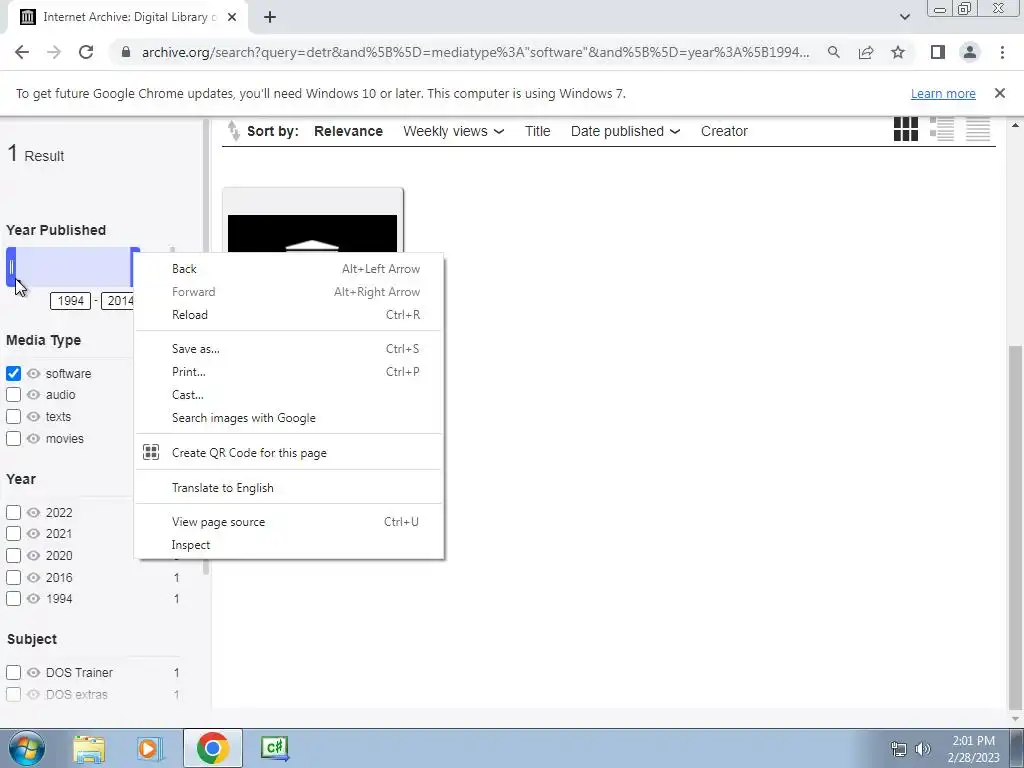Open the browser side panel icon
The width and height of the screenshot is (1024, 768).
pyautogui.click(x=938, y=52)
